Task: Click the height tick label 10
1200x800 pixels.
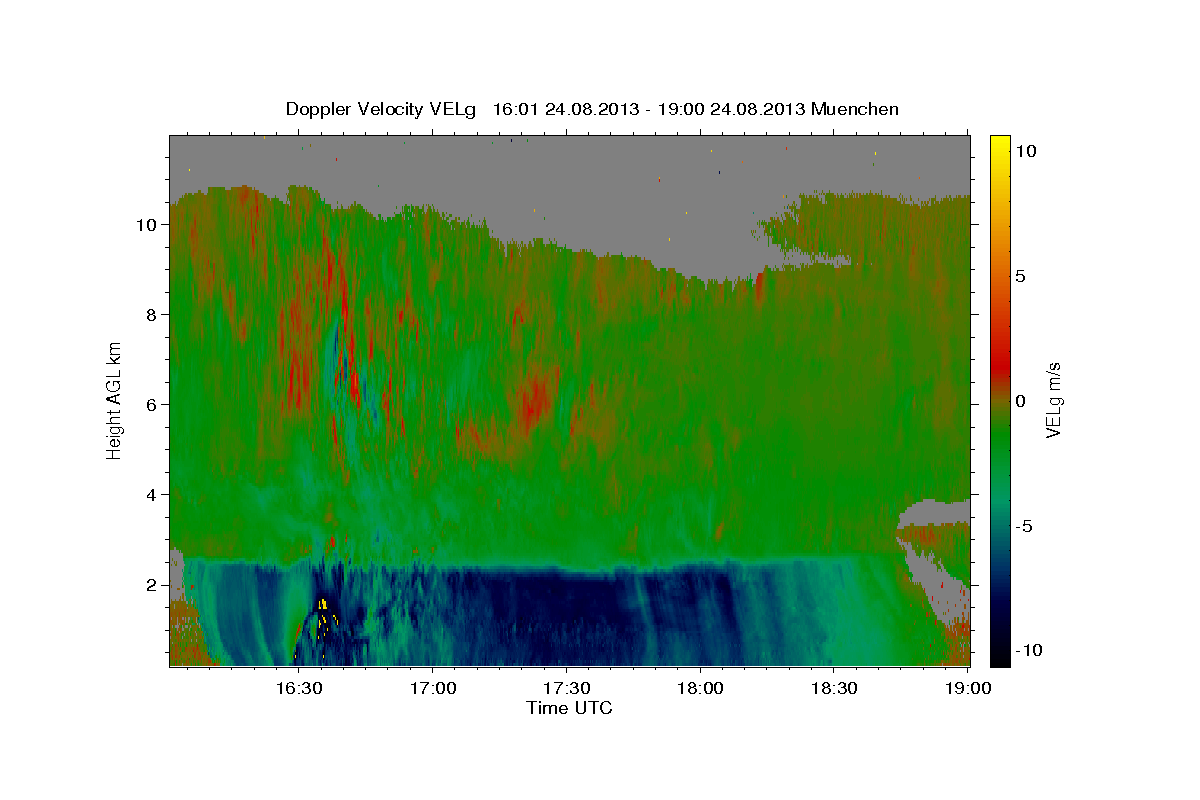Action: [148, 225]
